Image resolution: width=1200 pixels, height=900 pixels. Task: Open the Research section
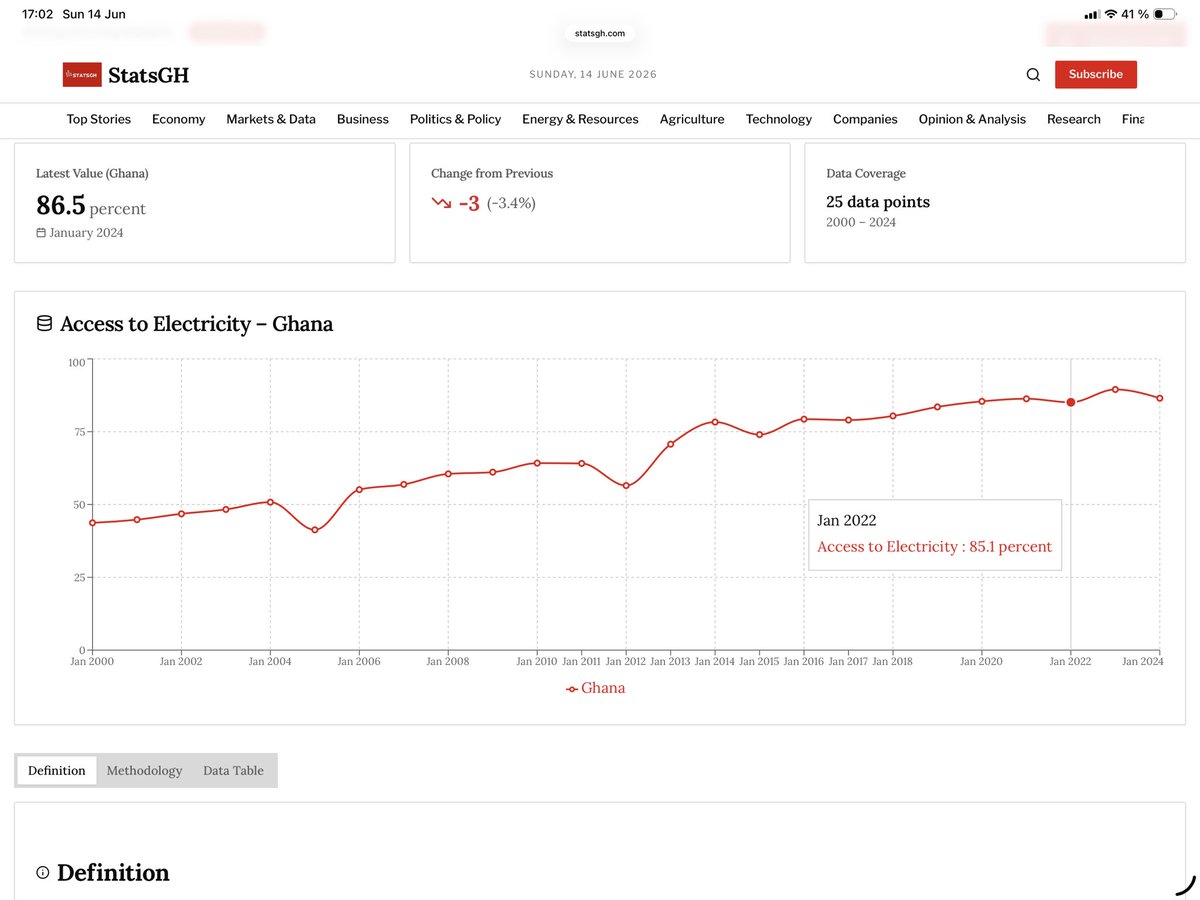1074,119
